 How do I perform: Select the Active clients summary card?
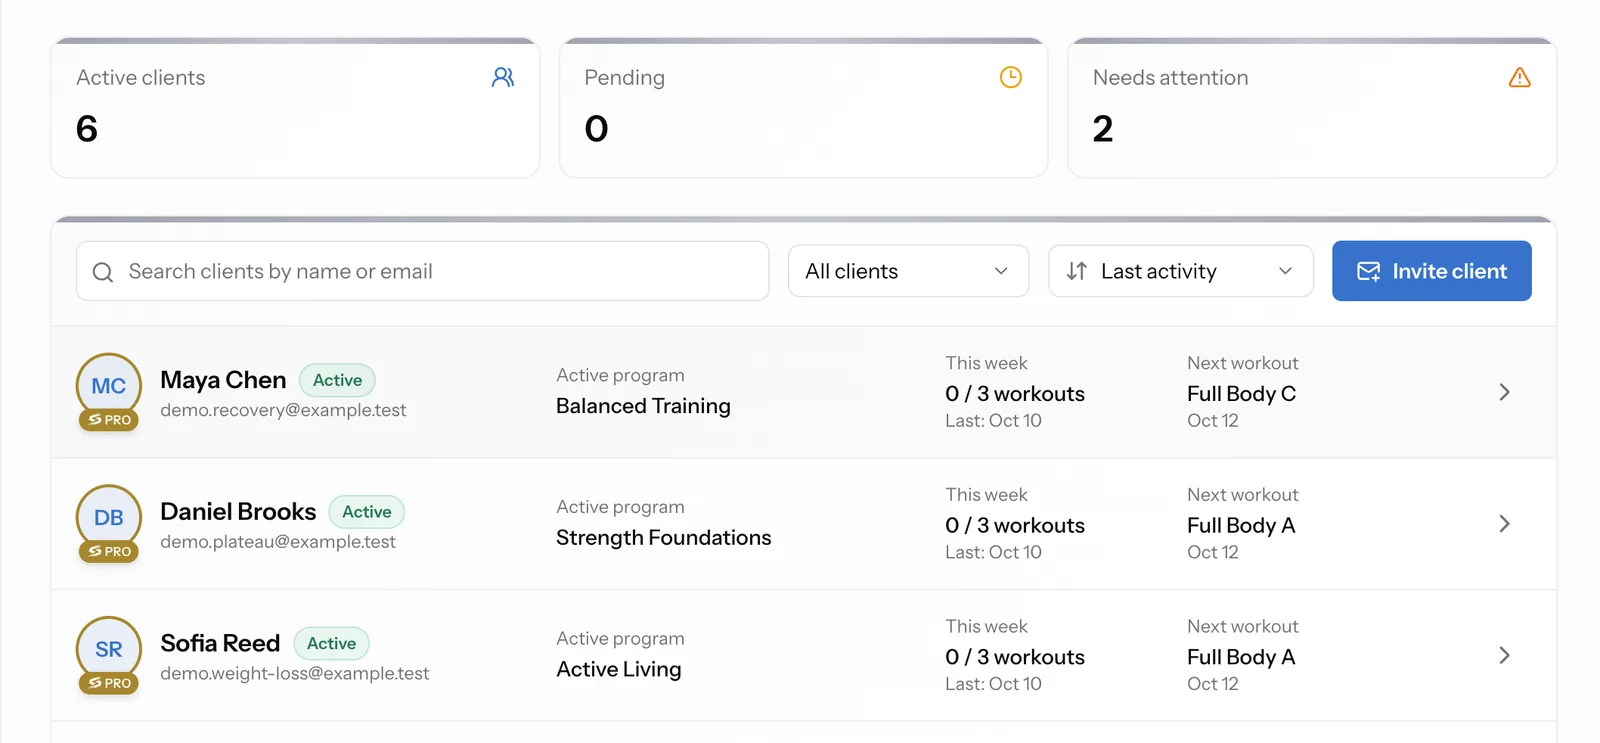[295, 108]
